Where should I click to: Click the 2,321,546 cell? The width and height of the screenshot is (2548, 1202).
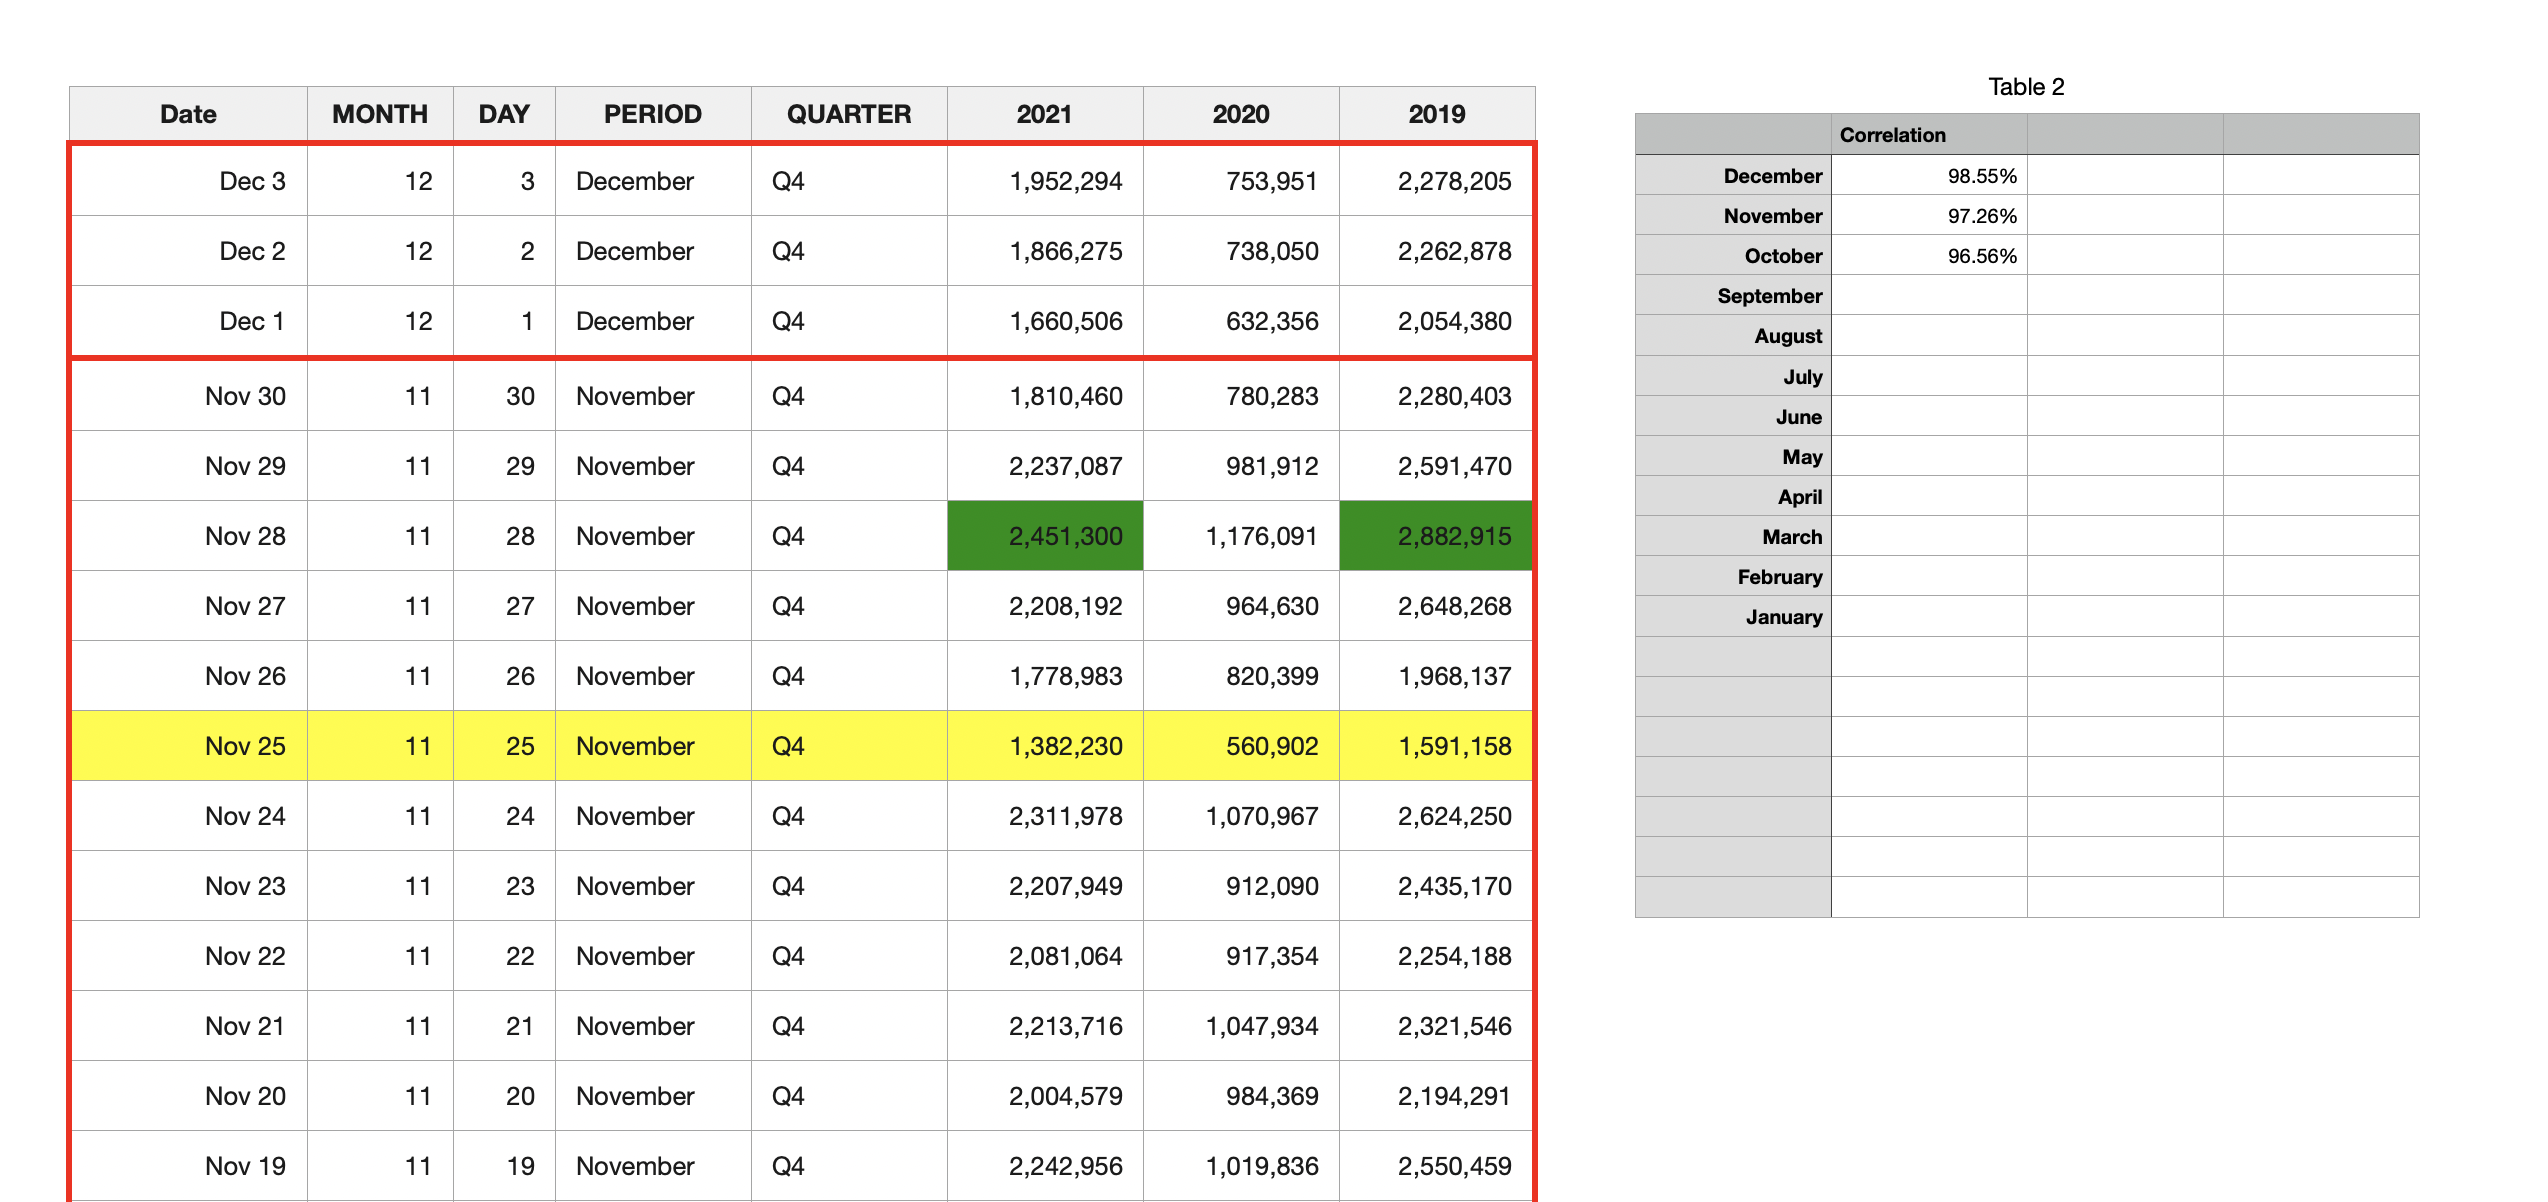(x=1437, y=1026)
